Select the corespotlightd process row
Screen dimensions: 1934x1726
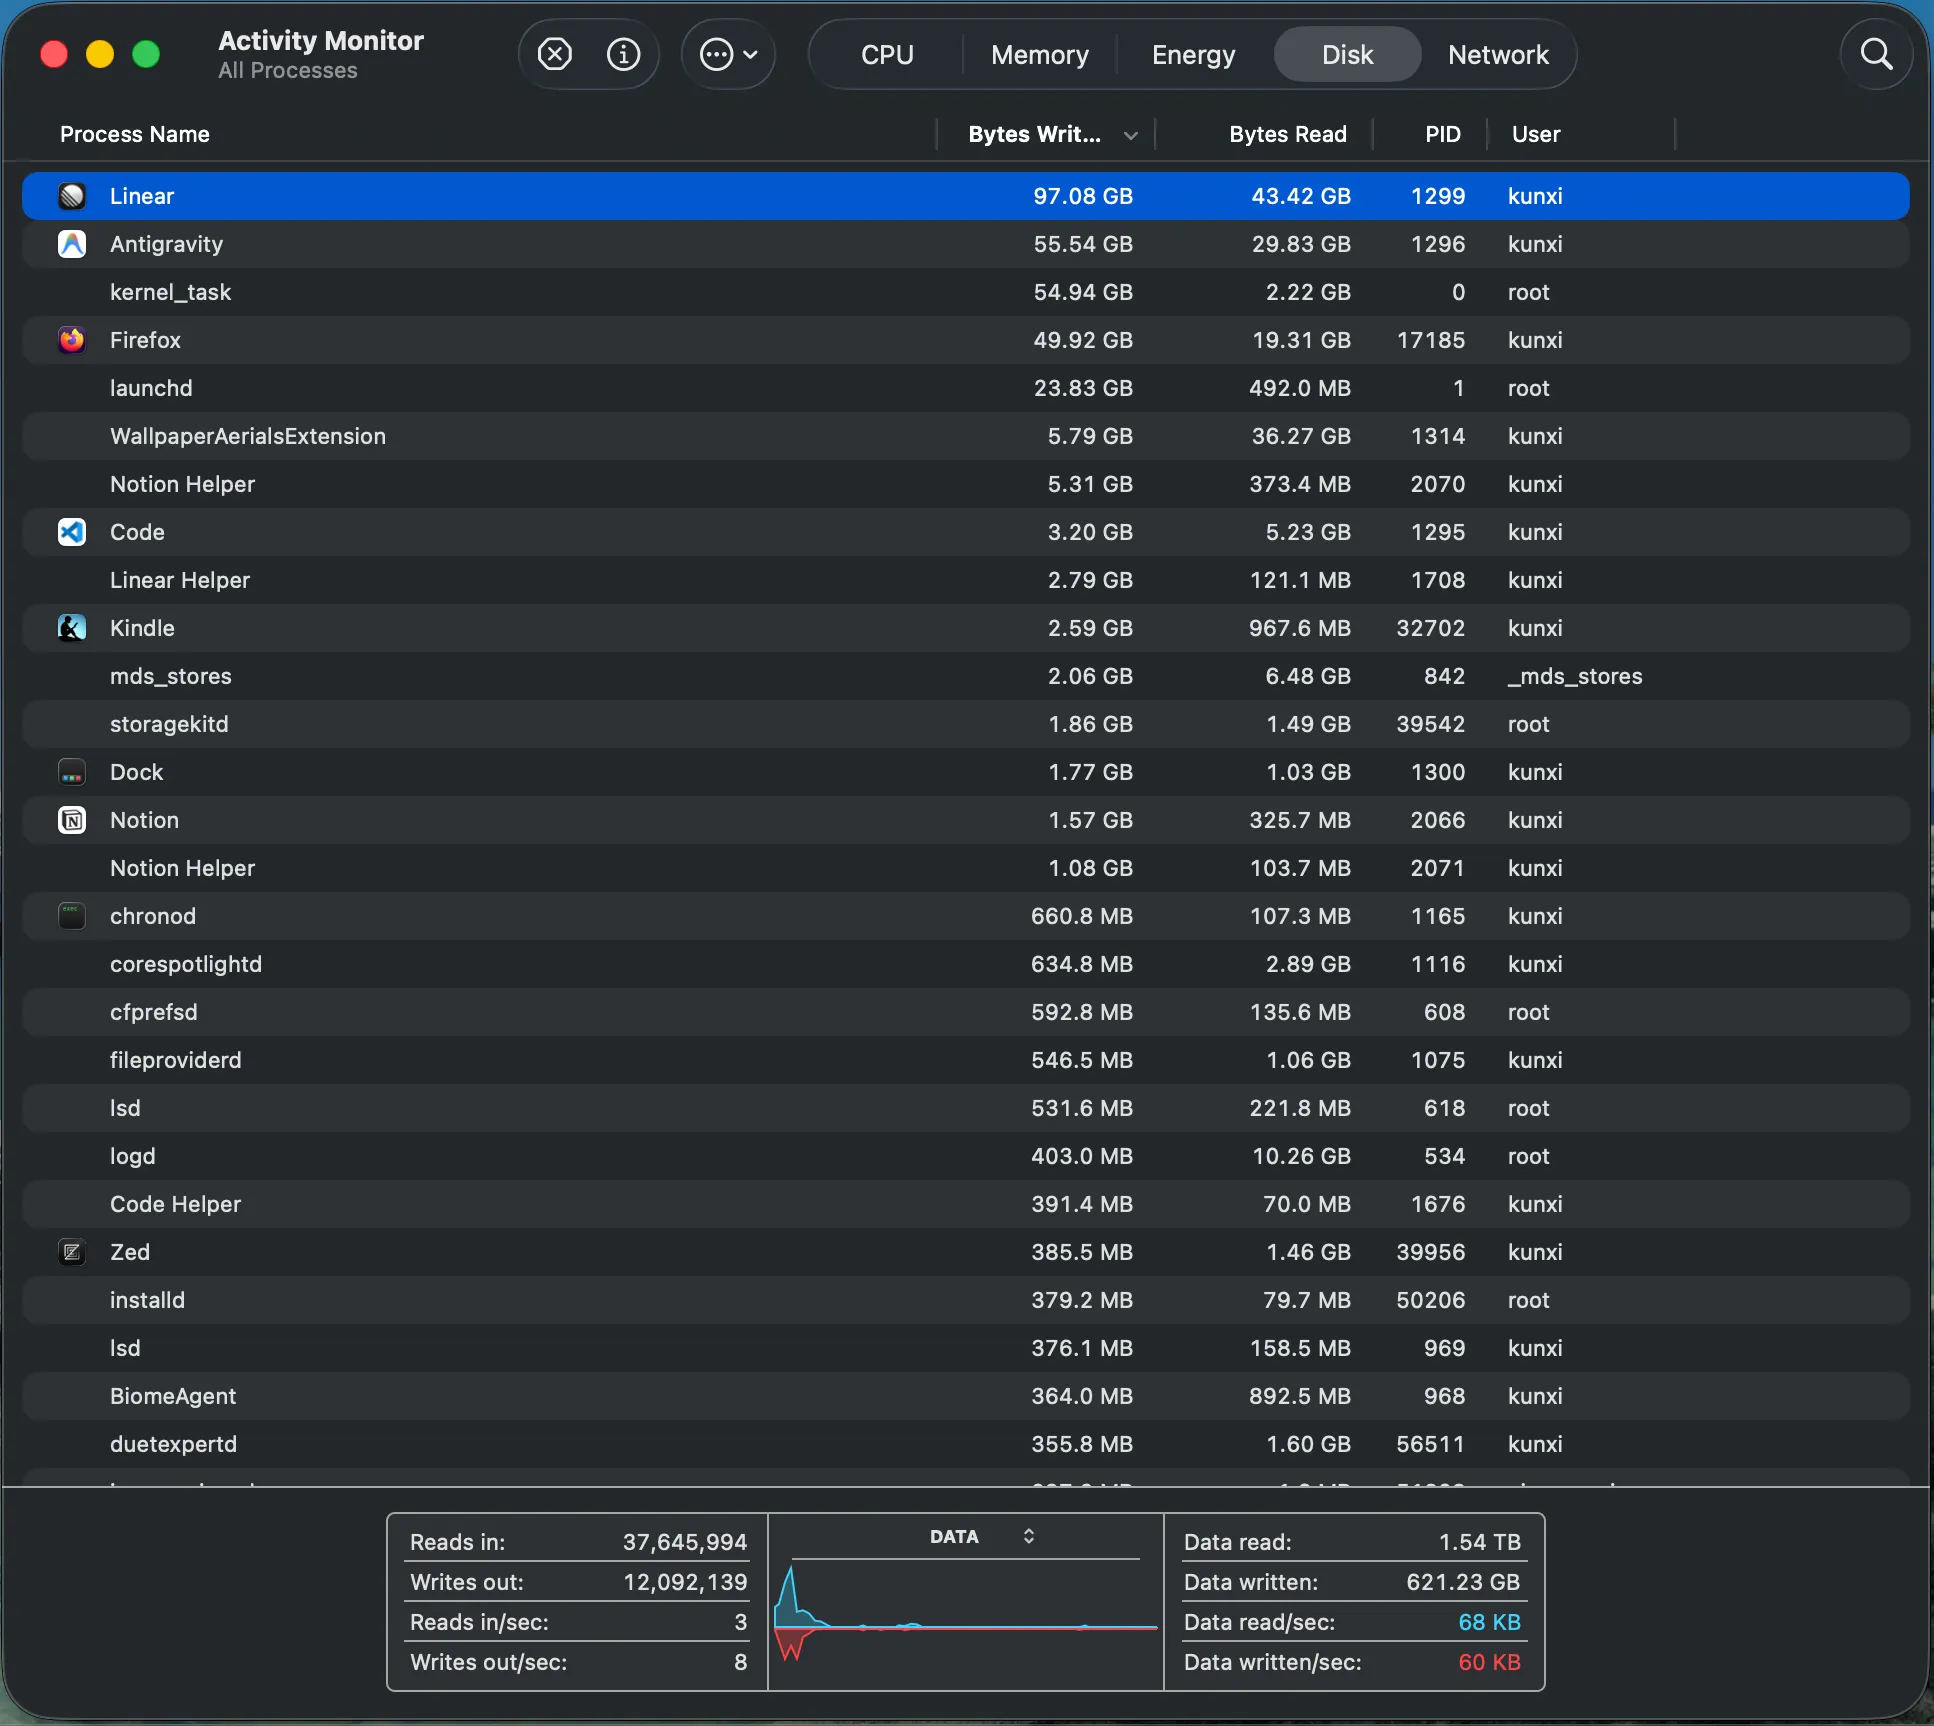(966, 964)
